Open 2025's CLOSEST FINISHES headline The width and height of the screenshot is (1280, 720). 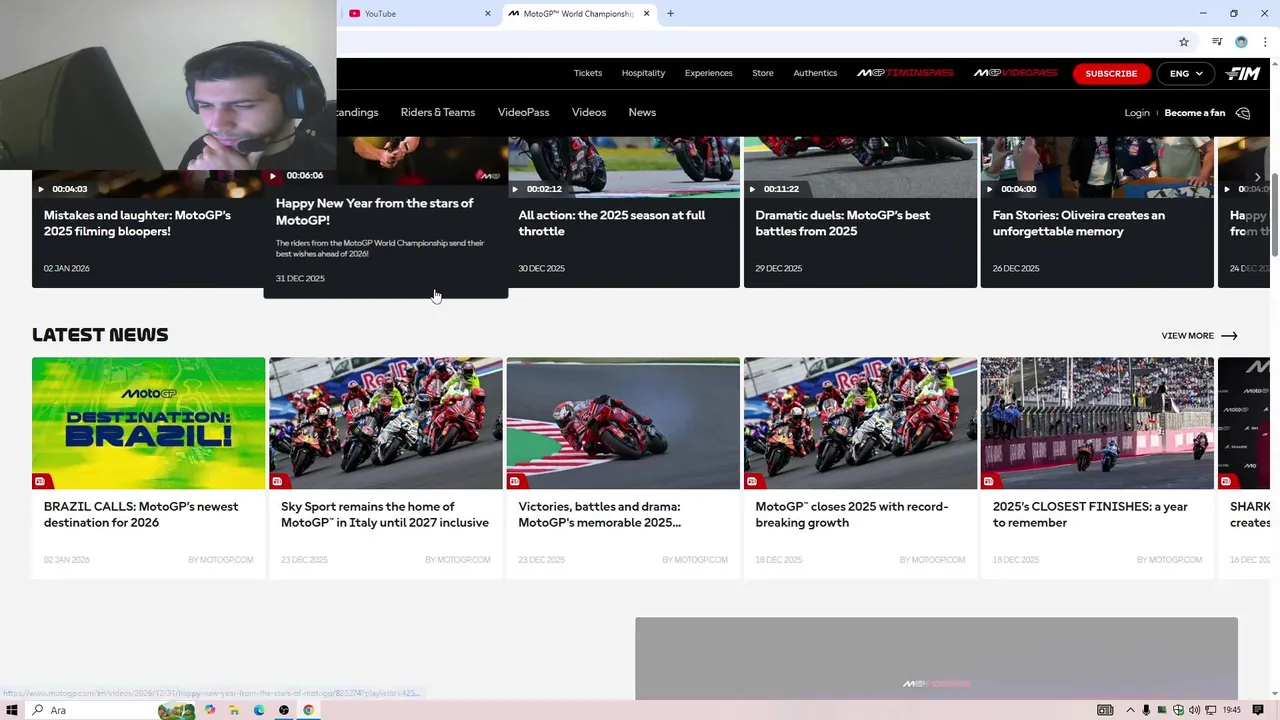(x=1090, y=515)
